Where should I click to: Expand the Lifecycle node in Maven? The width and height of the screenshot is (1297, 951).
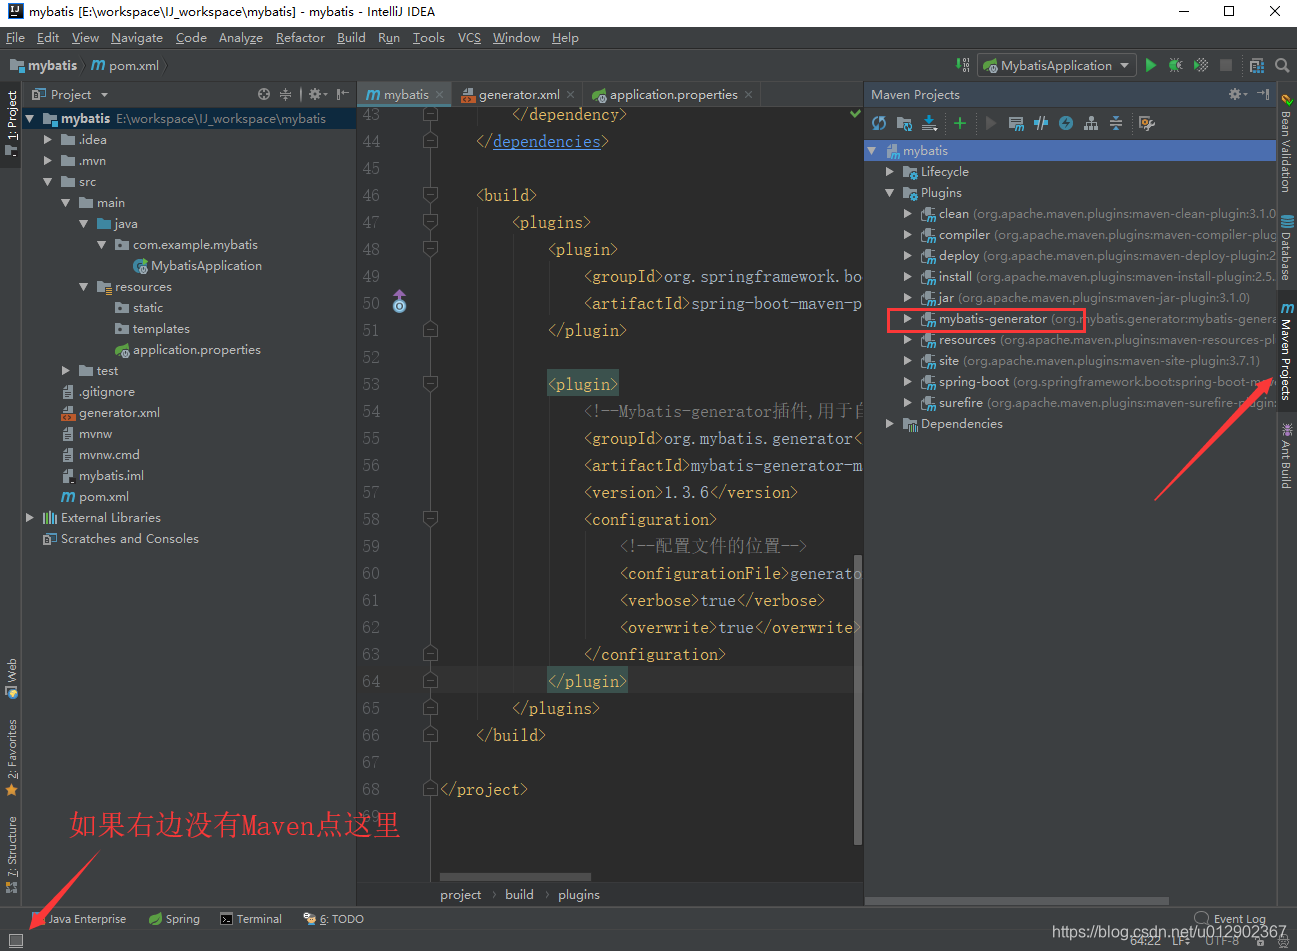point(889,172)
